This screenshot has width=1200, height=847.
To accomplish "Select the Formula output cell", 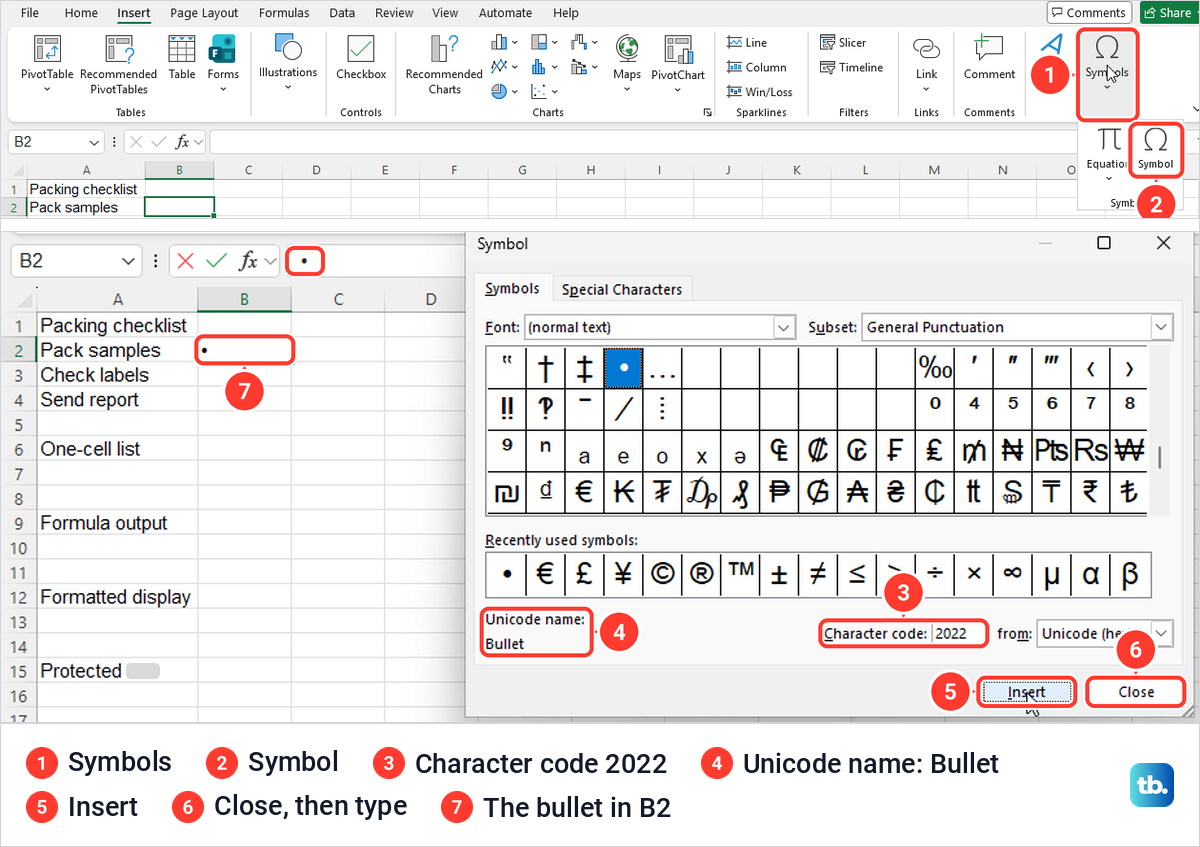I will coord(118,523).
